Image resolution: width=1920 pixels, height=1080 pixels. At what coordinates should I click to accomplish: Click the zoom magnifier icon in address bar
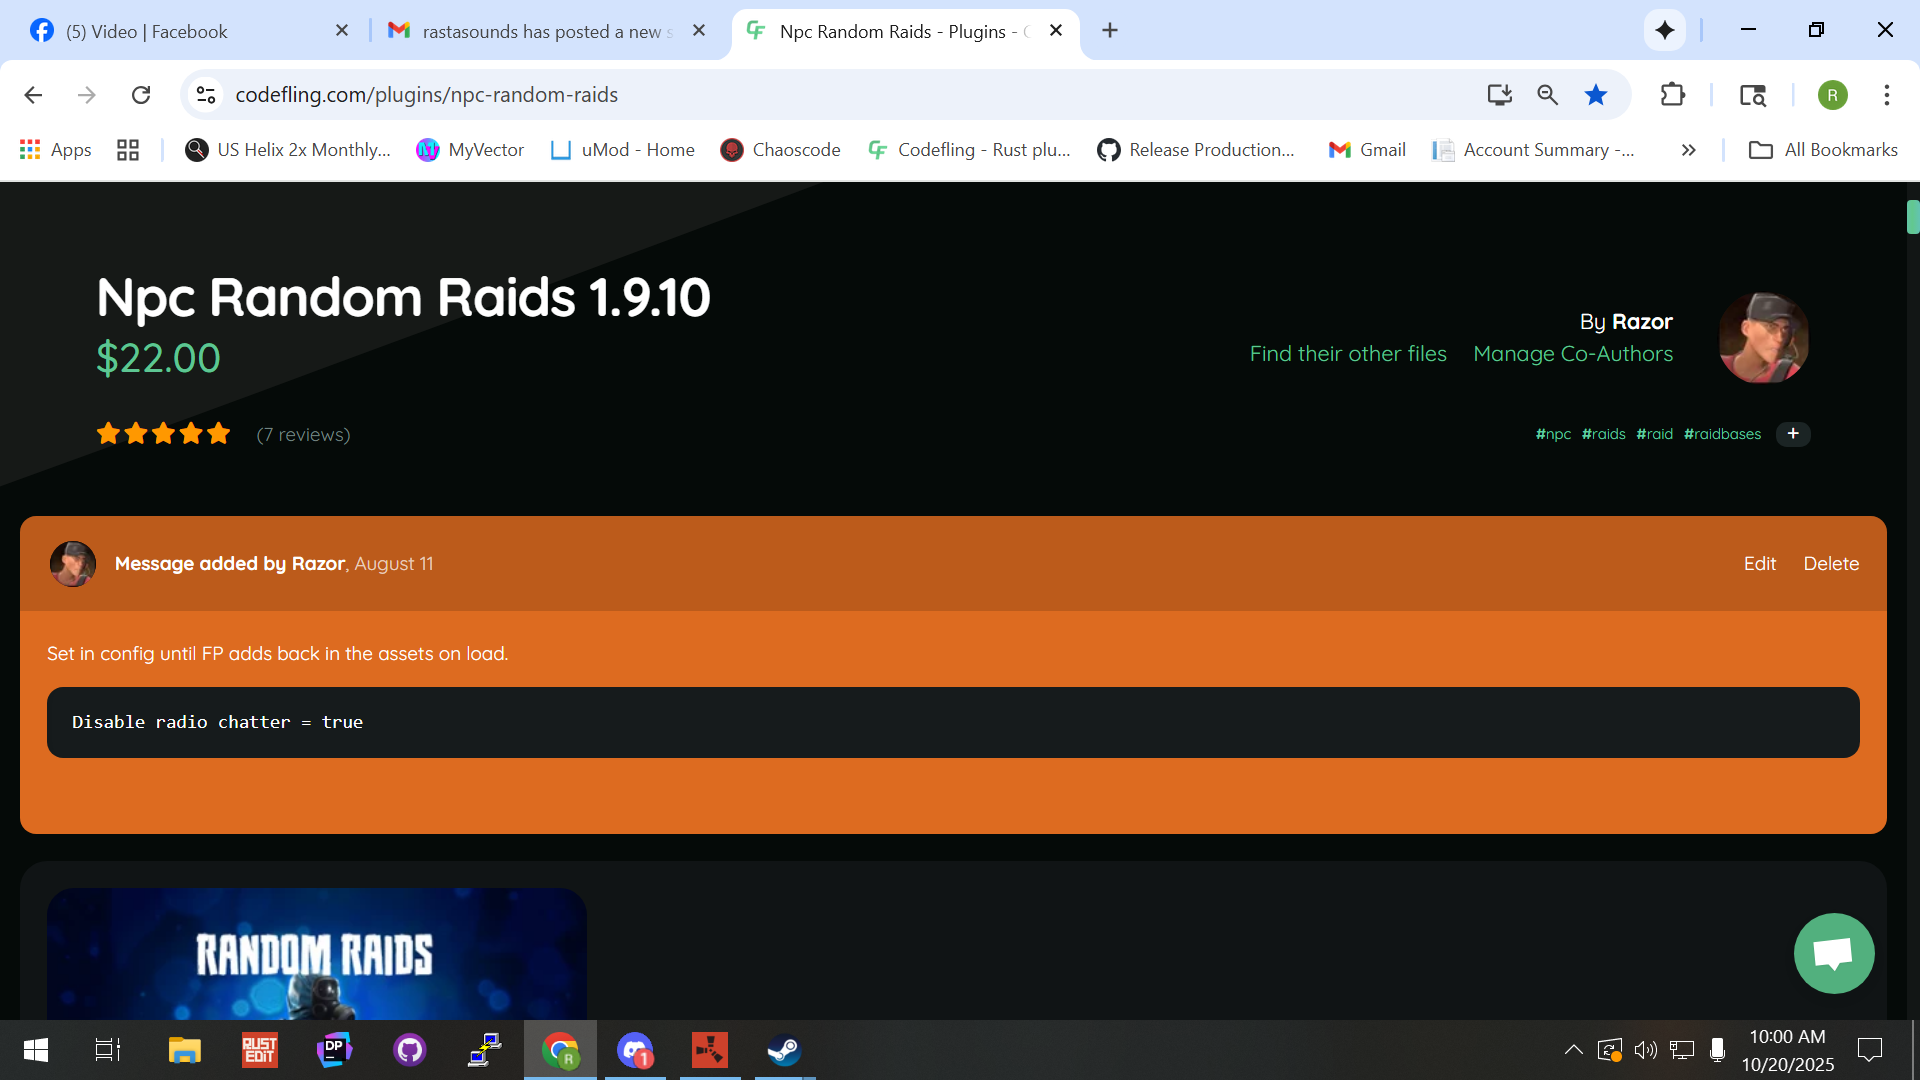coord(1547,95)
